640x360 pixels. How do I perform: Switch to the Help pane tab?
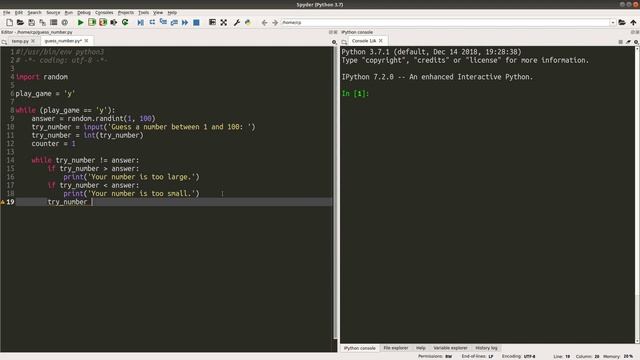point(421,348)
